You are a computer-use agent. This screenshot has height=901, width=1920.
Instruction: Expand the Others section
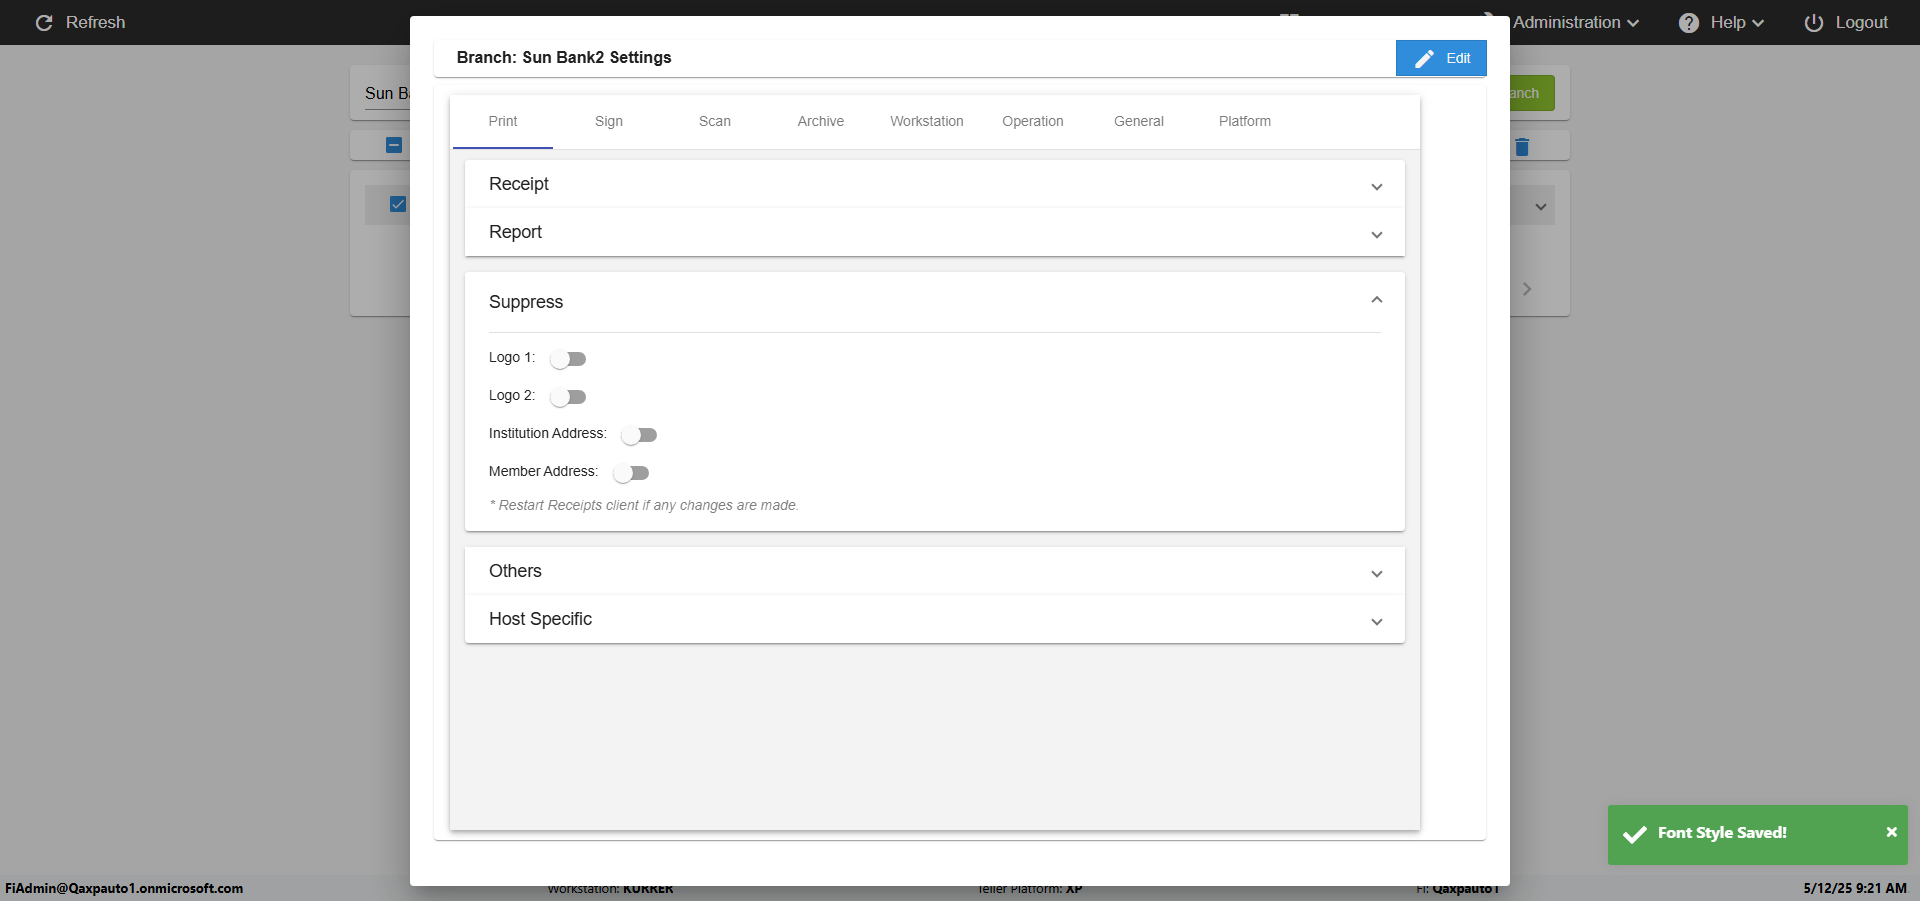pos(934,572)
